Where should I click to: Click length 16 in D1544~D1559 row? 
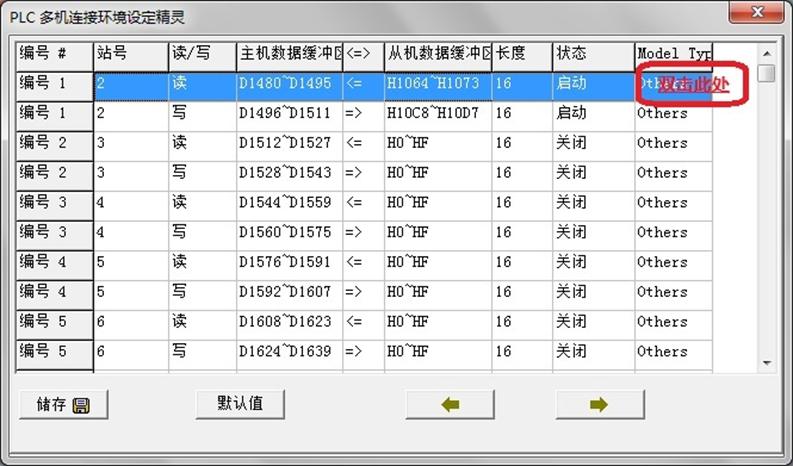point(522,206)
